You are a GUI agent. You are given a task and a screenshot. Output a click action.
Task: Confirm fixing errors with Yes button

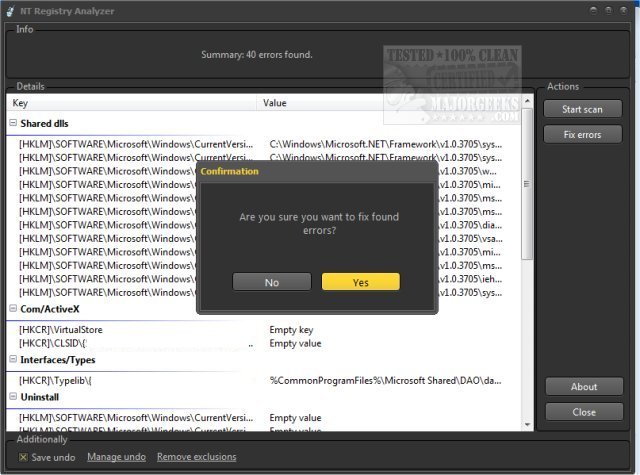click(x=360, y=282)
